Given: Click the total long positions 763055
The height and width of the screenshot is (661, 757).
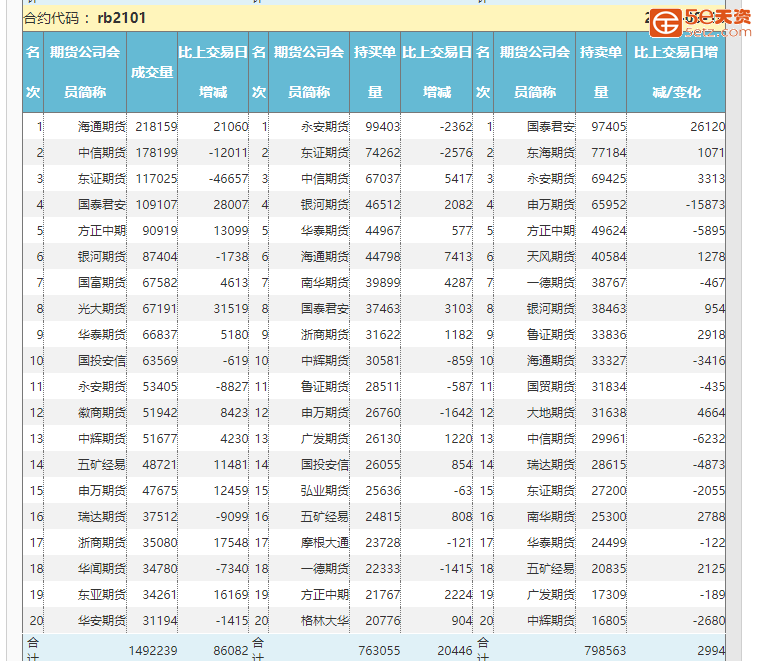Looking at the screenshot, I should click(379, 651).
